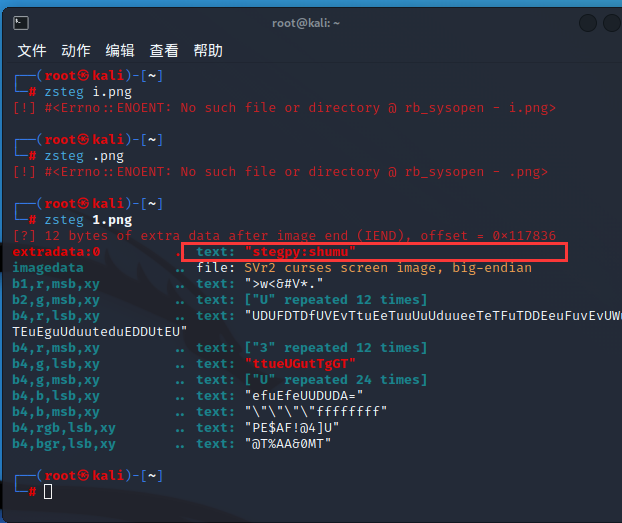The height and width of the screenshot is (523, 622).
Task: Select ["U" repeated 24 times] text
Action: pos(336,380)
